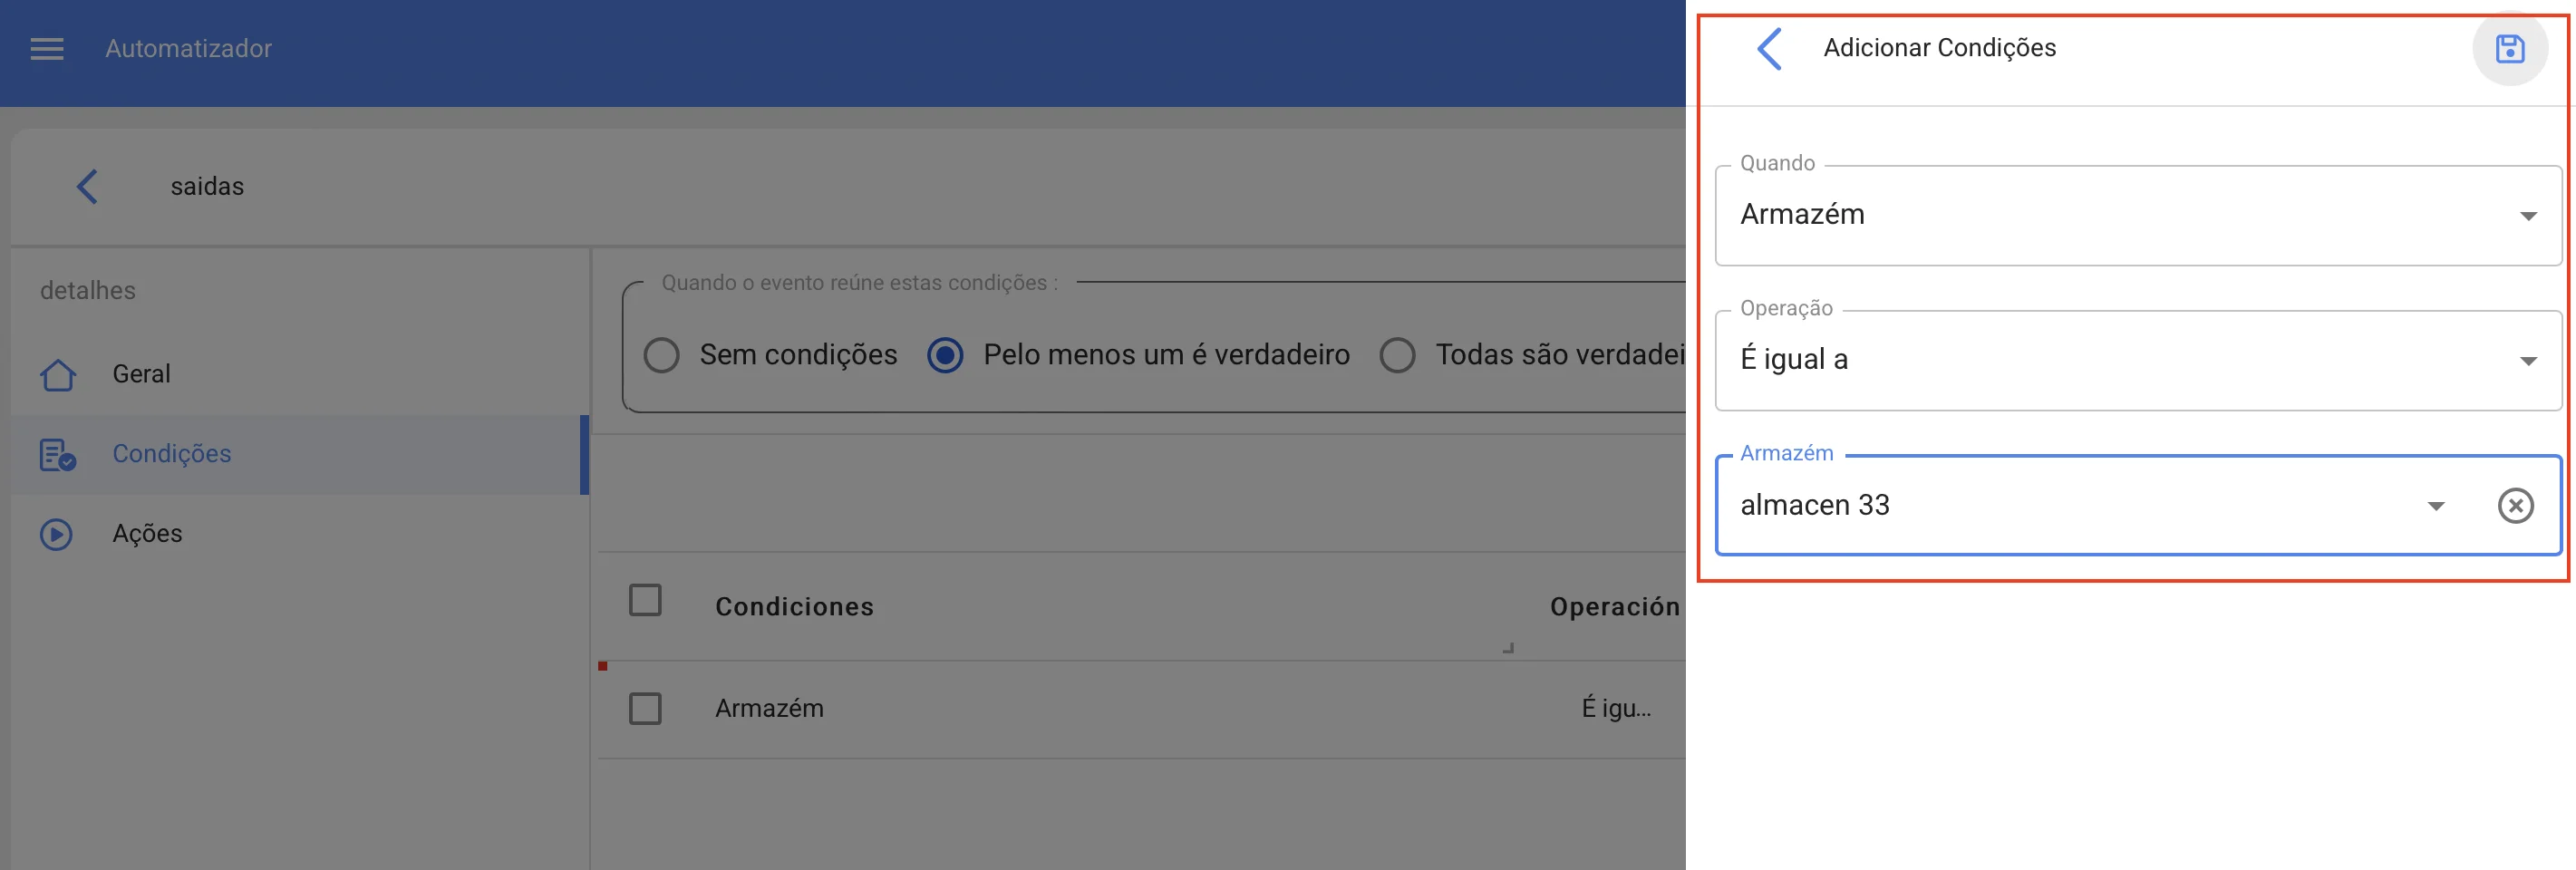Viewport: 2576px width, 870px height.
Task: Click the save icon in Adicionar Condições
Action: tap(2509, 48)
